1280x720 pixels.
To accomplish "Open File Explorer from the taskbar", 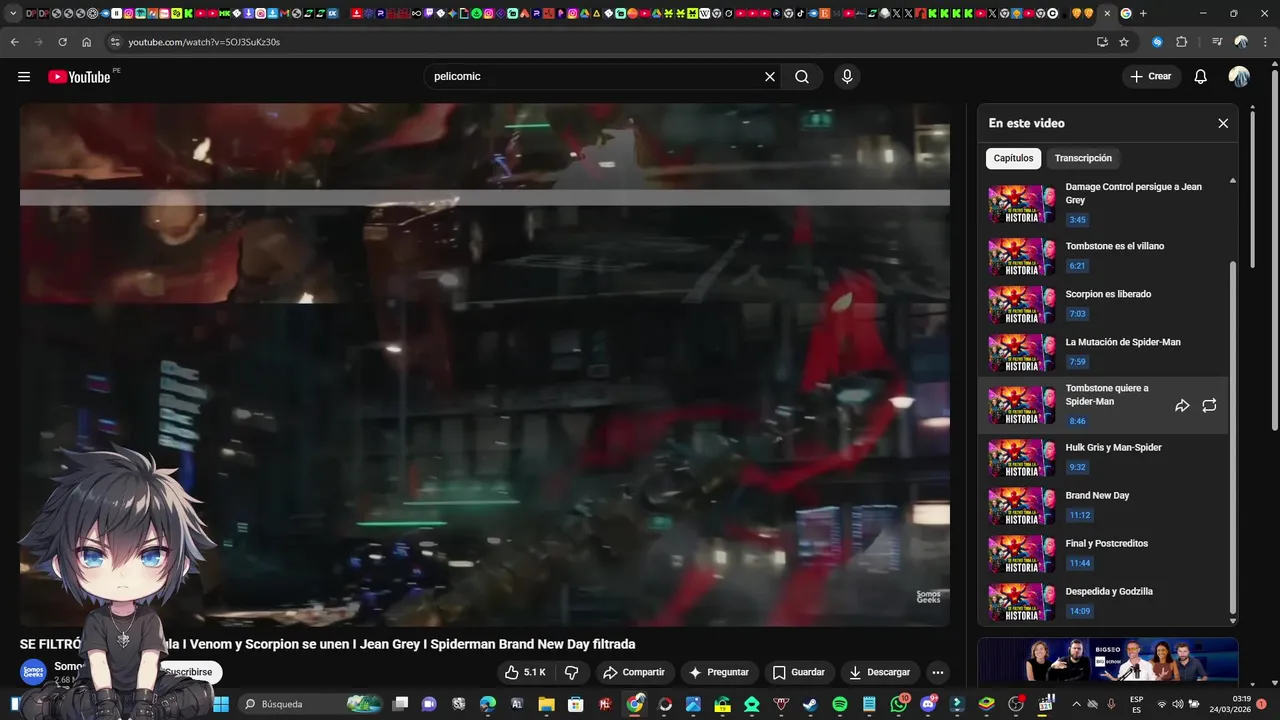I will 546,704.
